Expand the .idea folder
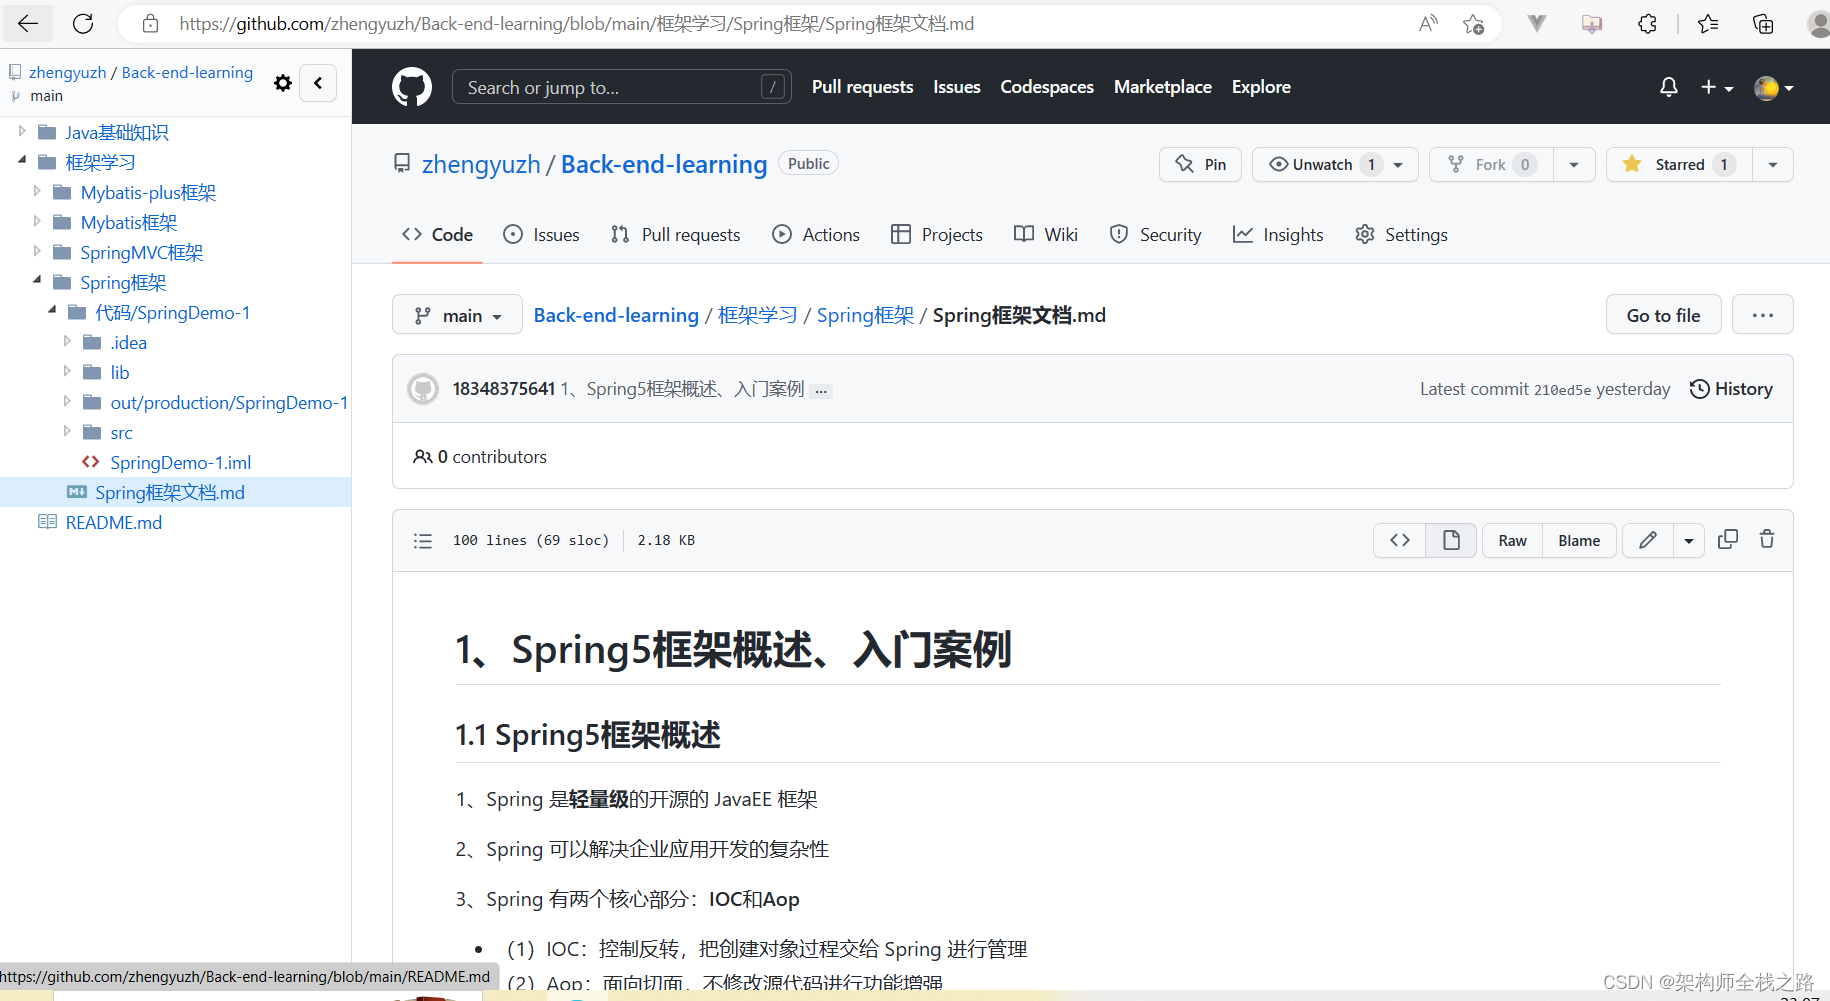The image size is (1830, 1001). [x=67, y=341]
